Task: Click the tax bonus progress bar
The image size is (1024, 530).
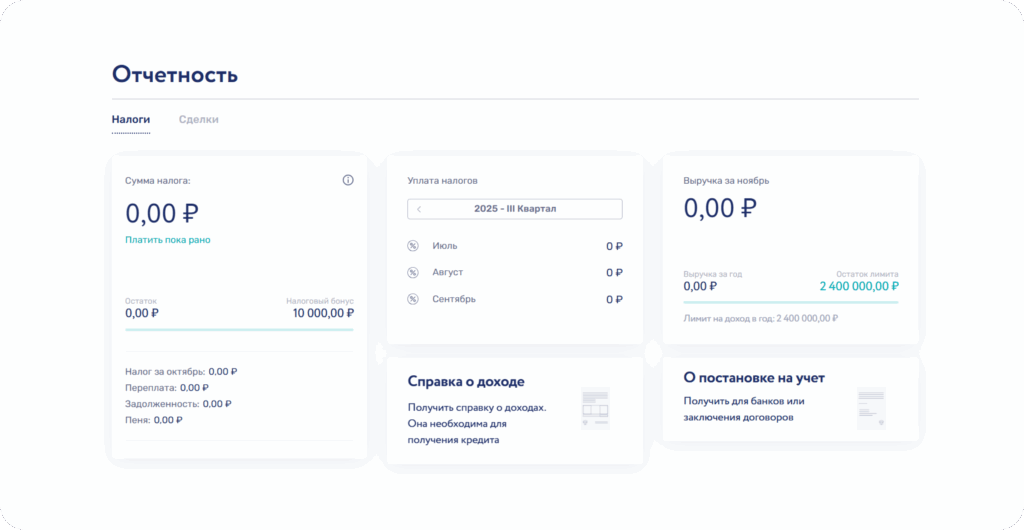Action: click(239, 329)
